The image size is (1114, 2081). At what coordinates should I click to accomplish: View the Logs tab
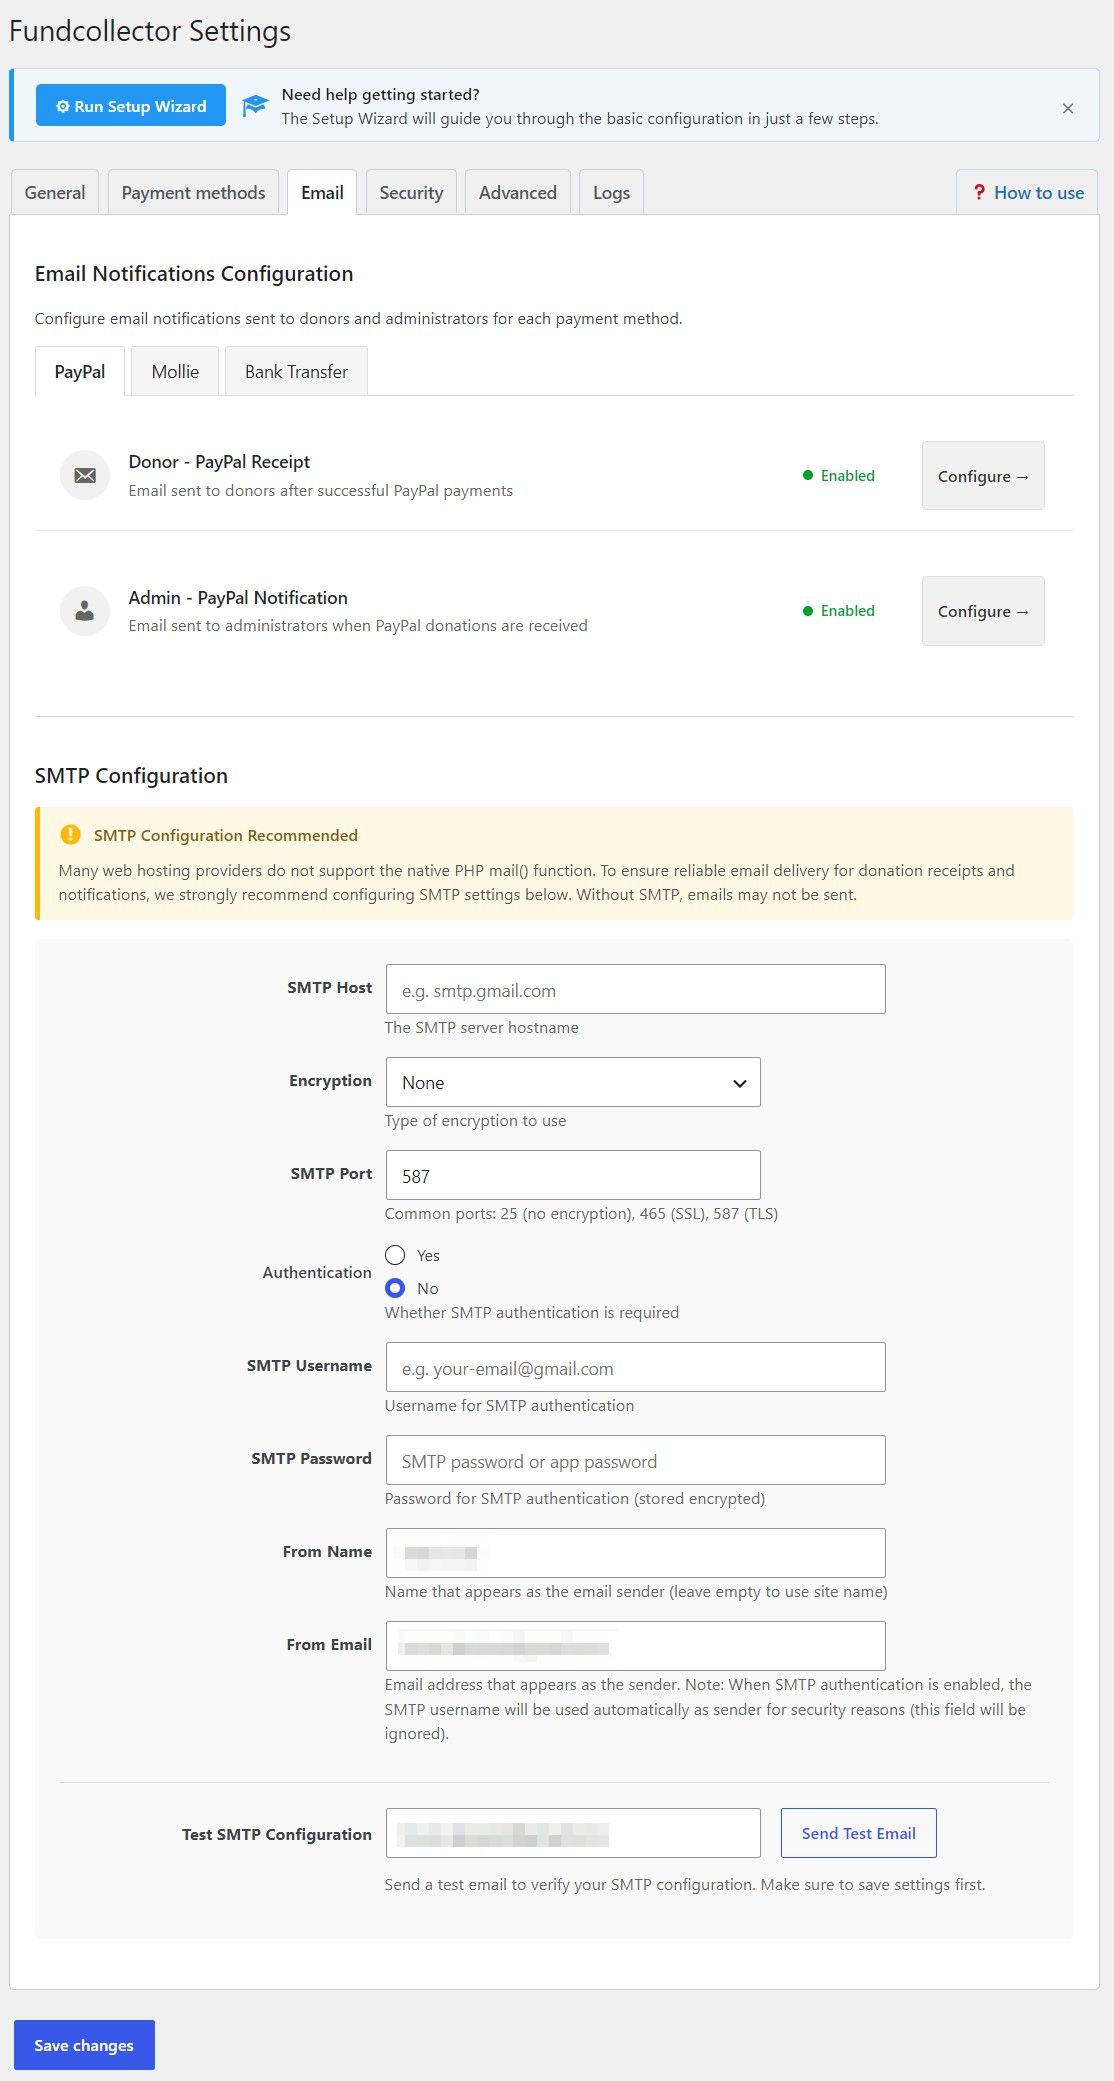(611, 192)
